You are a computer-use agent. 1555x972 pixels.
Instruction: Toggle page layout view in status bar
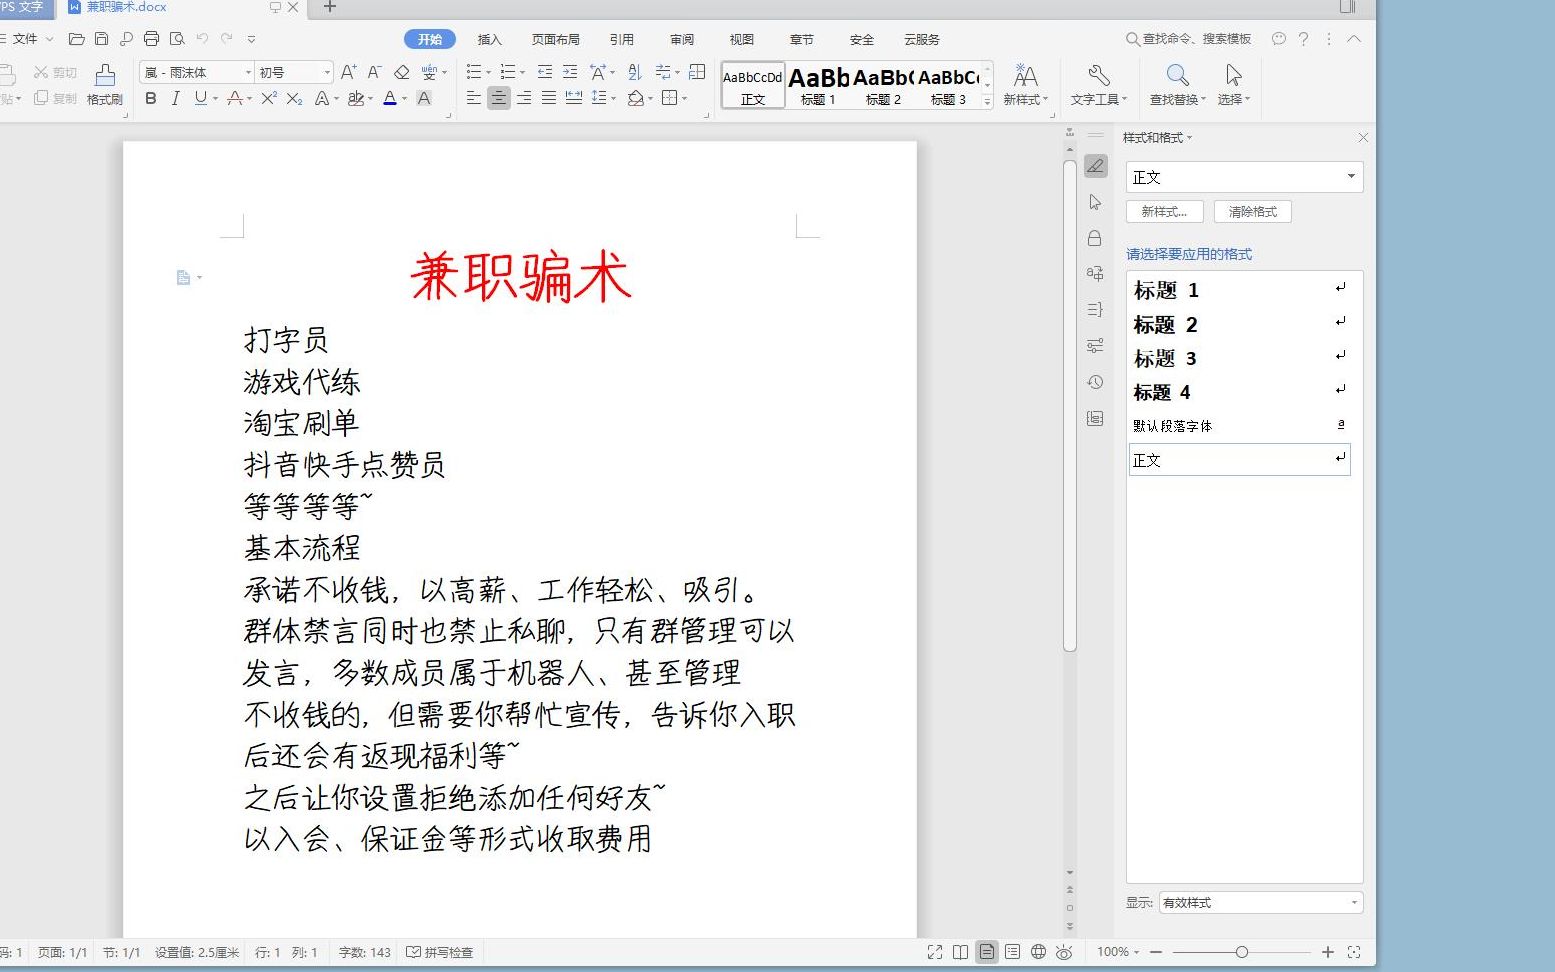[987, 952]
